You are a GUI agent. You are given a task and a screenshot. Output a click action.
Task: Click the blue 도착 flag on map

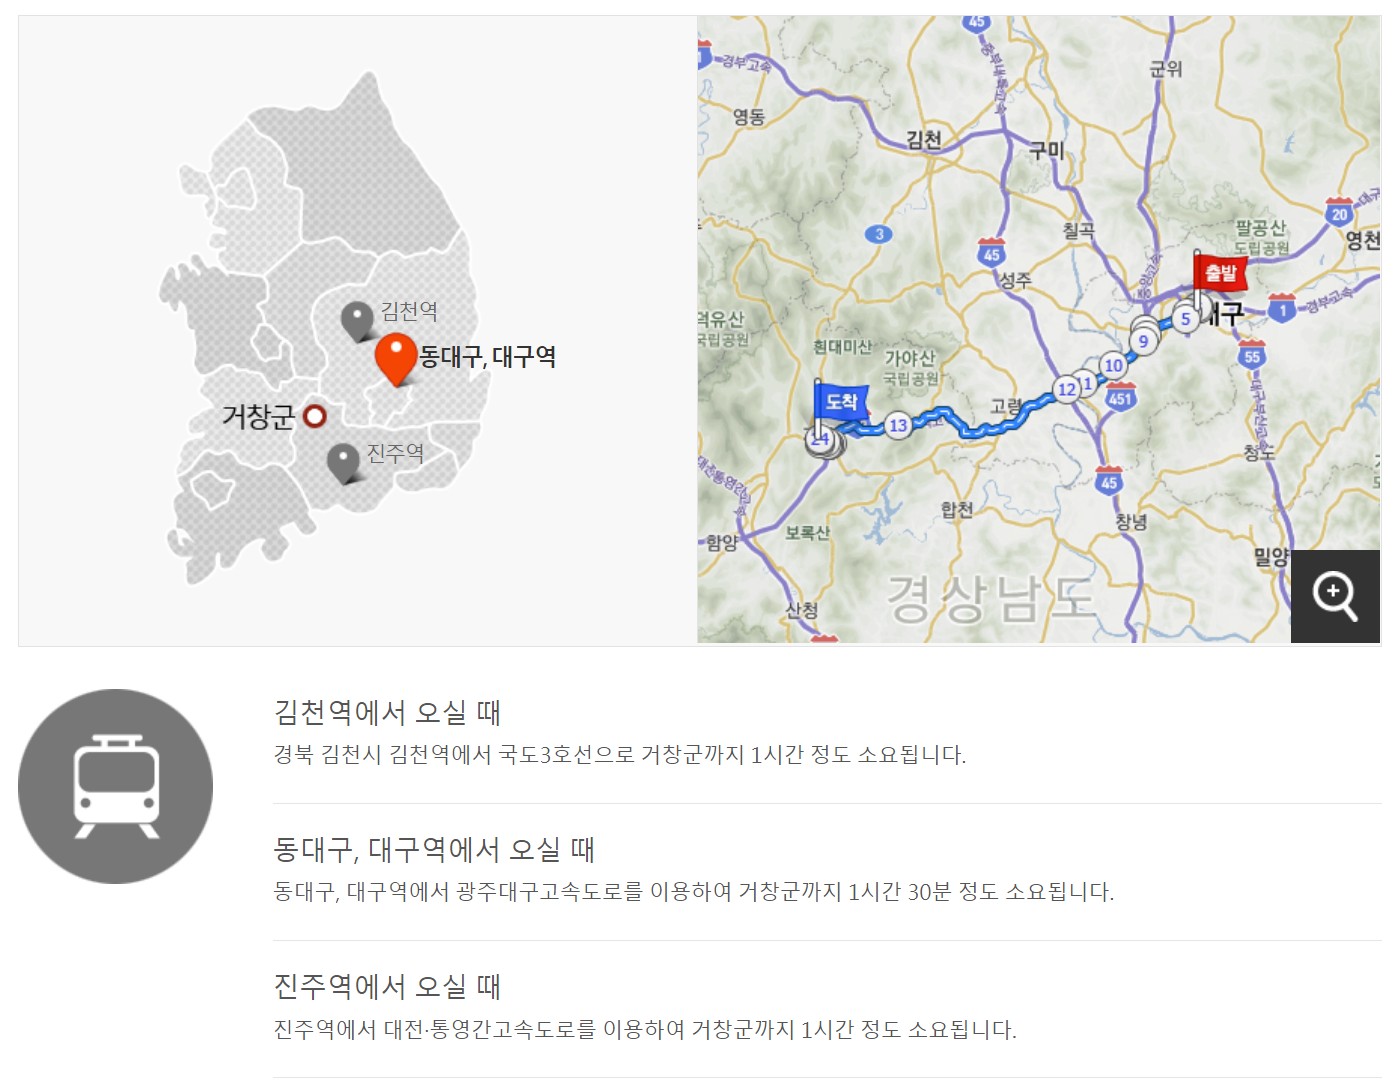click(839, 403)
